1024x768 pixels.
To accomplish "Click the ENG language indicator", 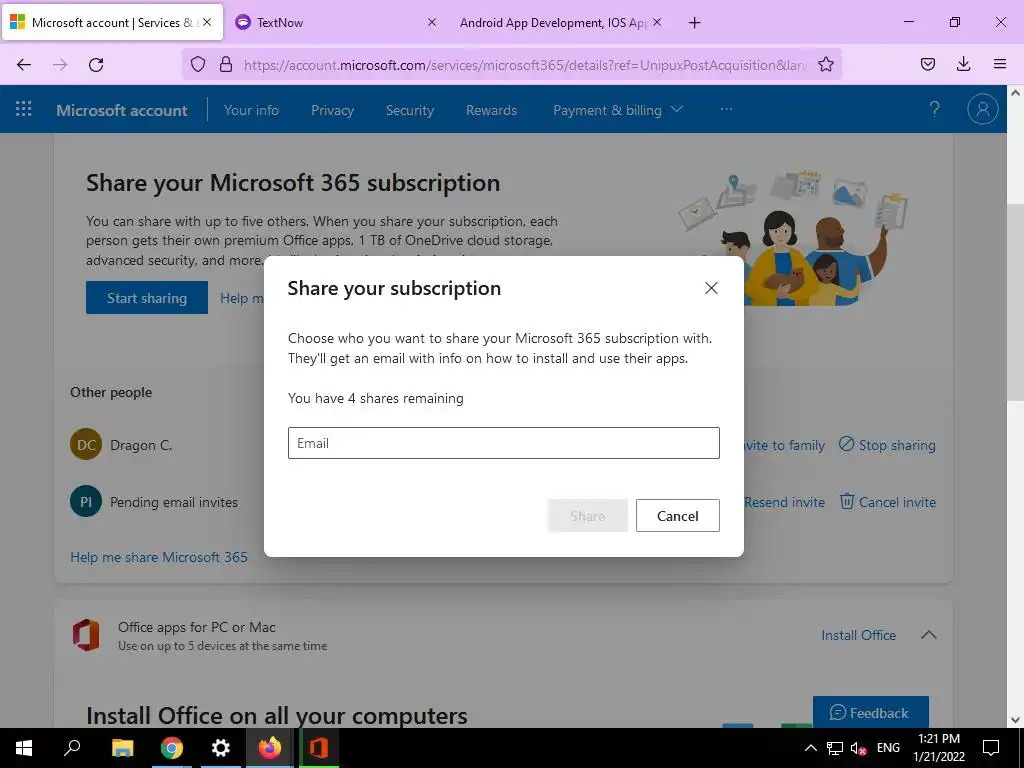I will tap(888, 748).
